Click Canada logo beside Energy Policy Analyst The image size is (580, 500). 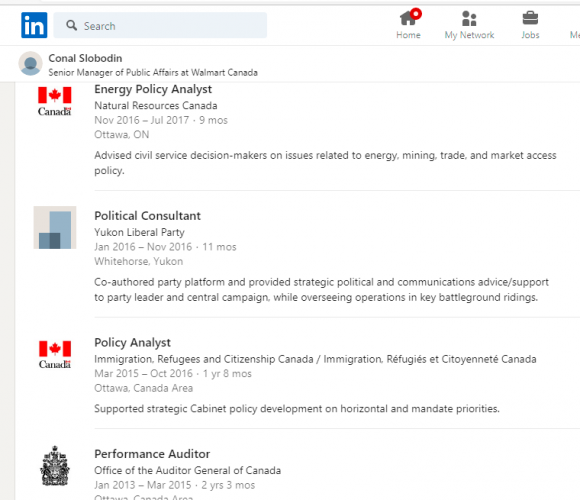(55, 101)
